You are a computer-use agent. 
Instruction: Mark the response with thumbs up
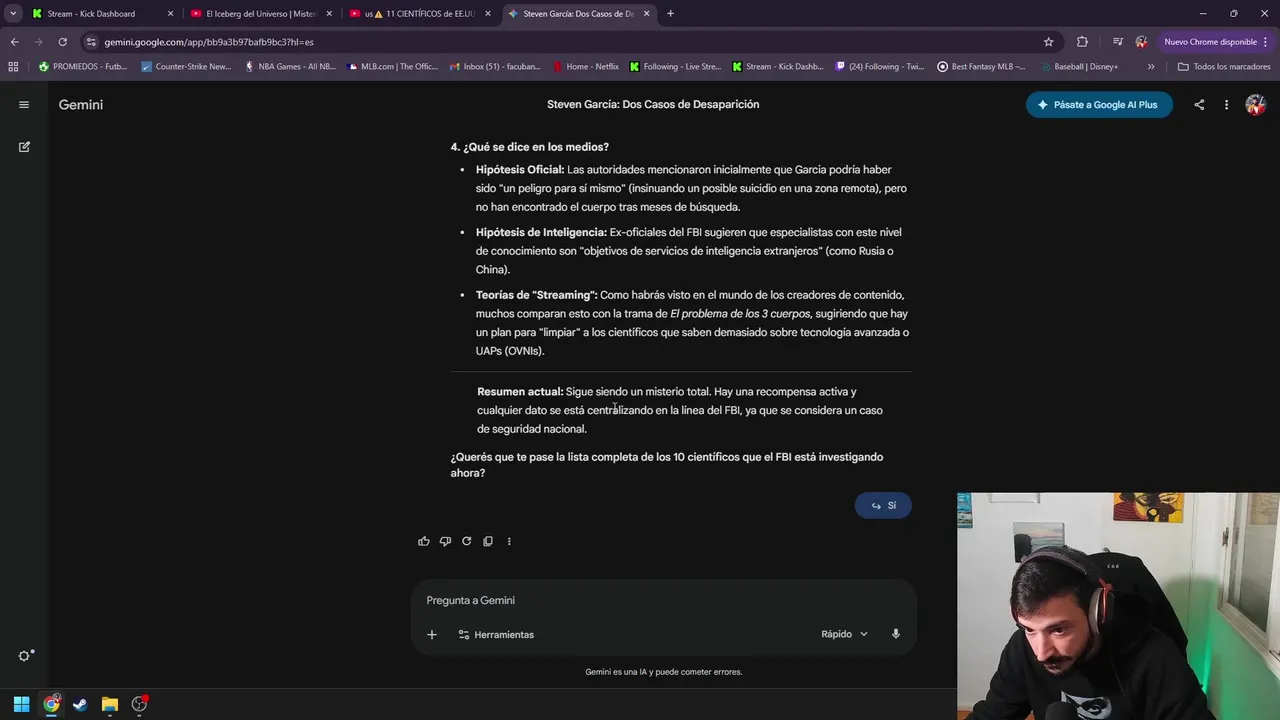pyautogui.click(x=424, y=541)
